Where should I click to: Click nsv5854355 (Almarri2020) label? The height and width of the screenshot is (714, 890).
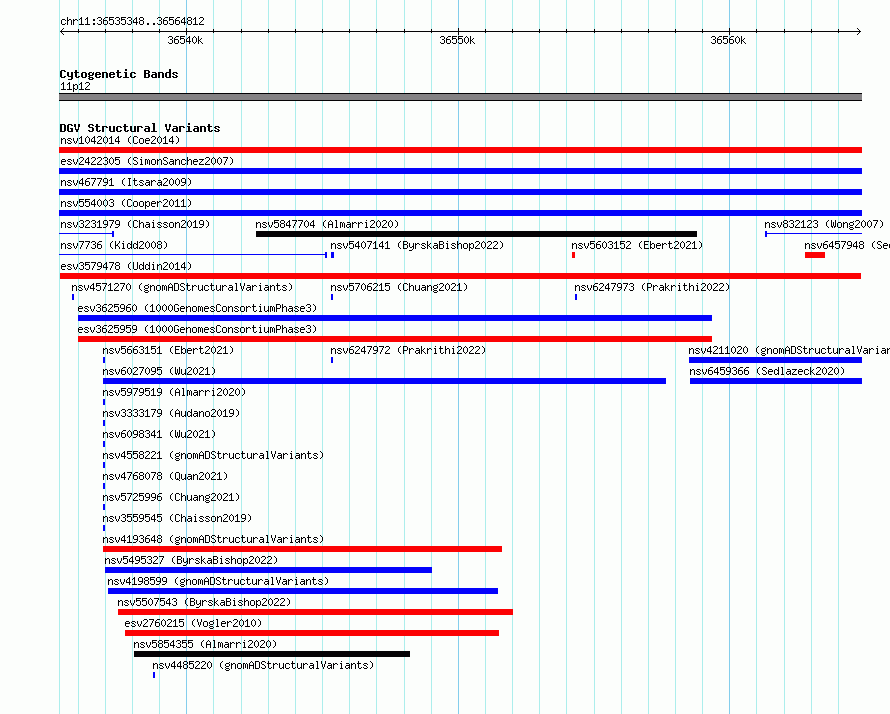tap(205, 644)
